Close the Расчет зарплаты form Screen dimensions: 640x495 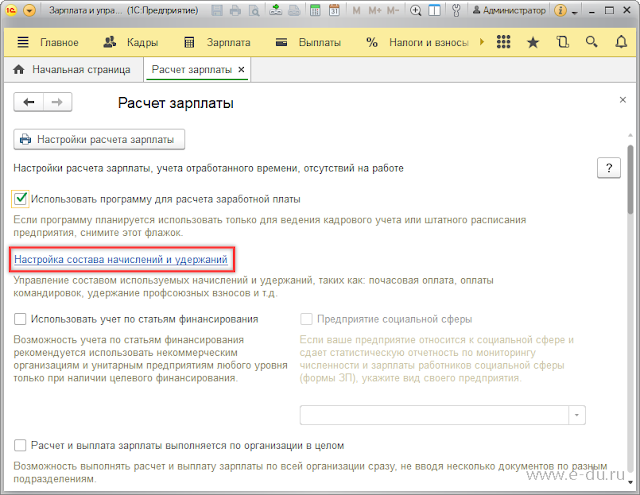click(x=622, y=100)
